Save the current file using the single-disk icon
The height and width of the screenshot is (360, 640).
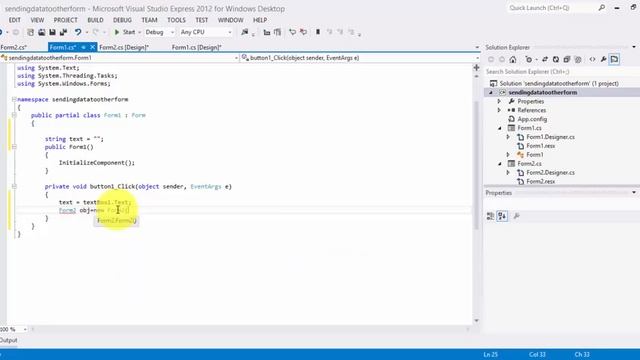pyautogui.click(x=52, y=32)
